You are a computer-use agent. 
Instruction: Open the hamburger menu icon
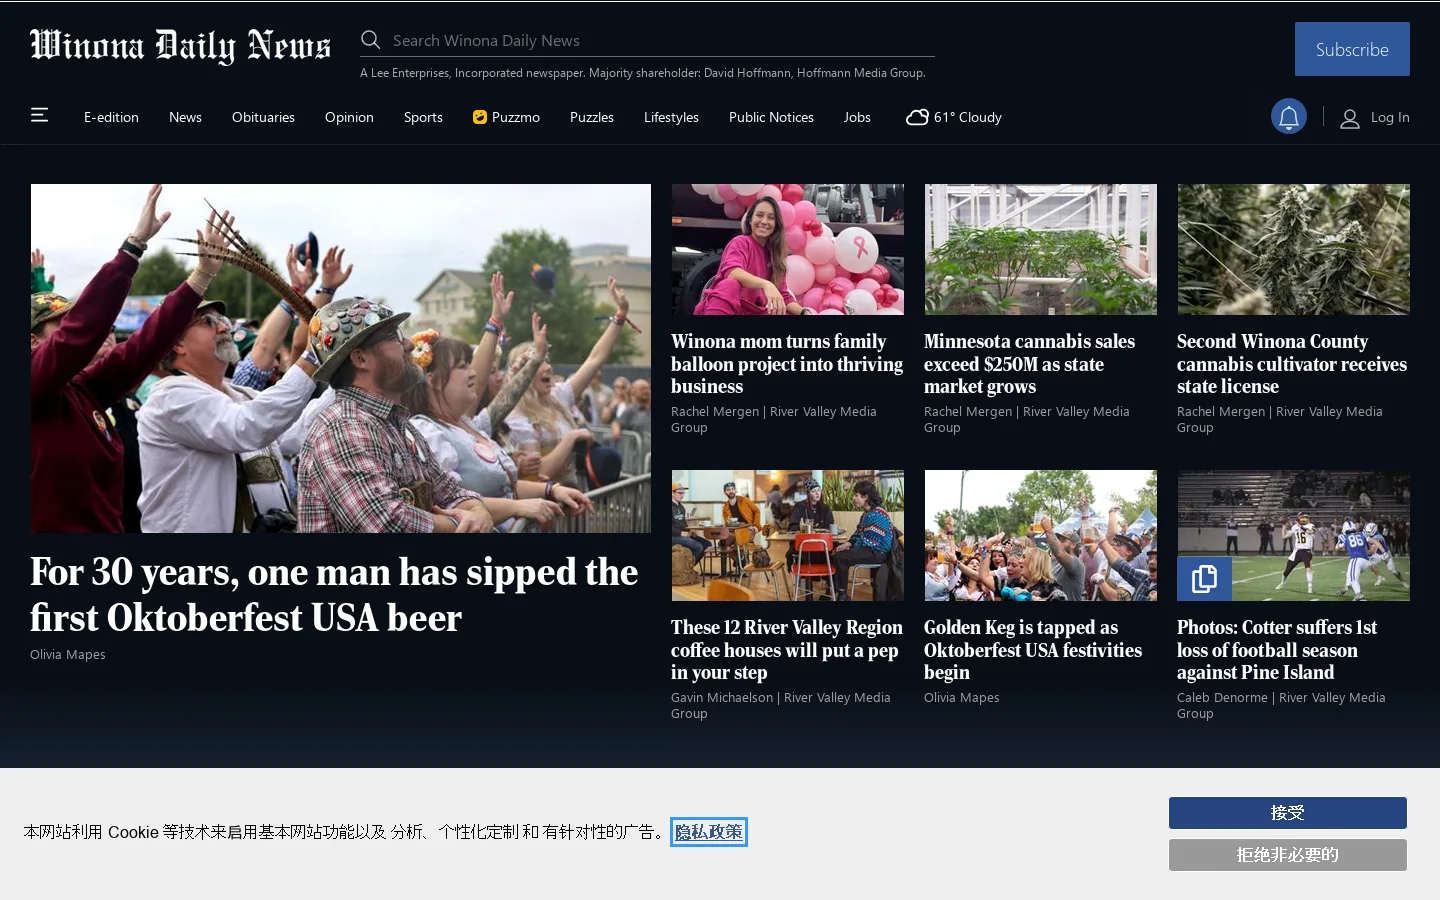tap(40, 115)
